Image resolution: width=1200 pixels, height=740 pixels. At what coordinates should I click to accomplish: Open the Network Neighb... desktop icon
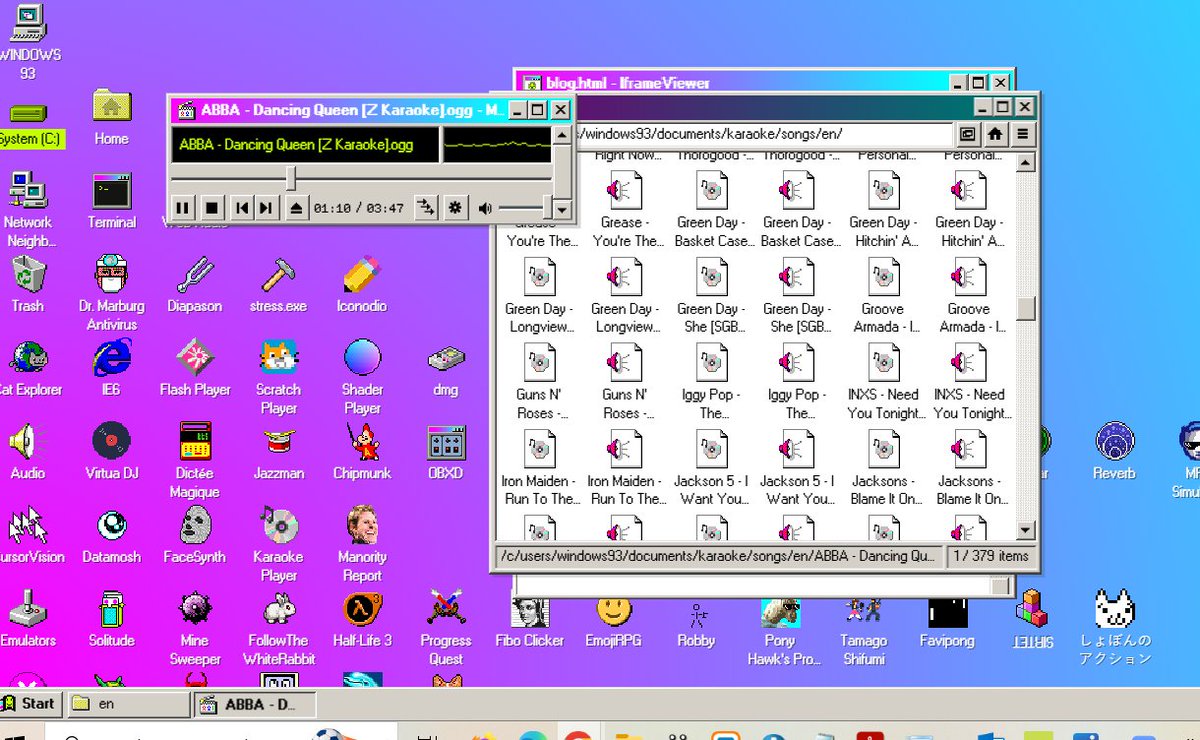point(28,210)
